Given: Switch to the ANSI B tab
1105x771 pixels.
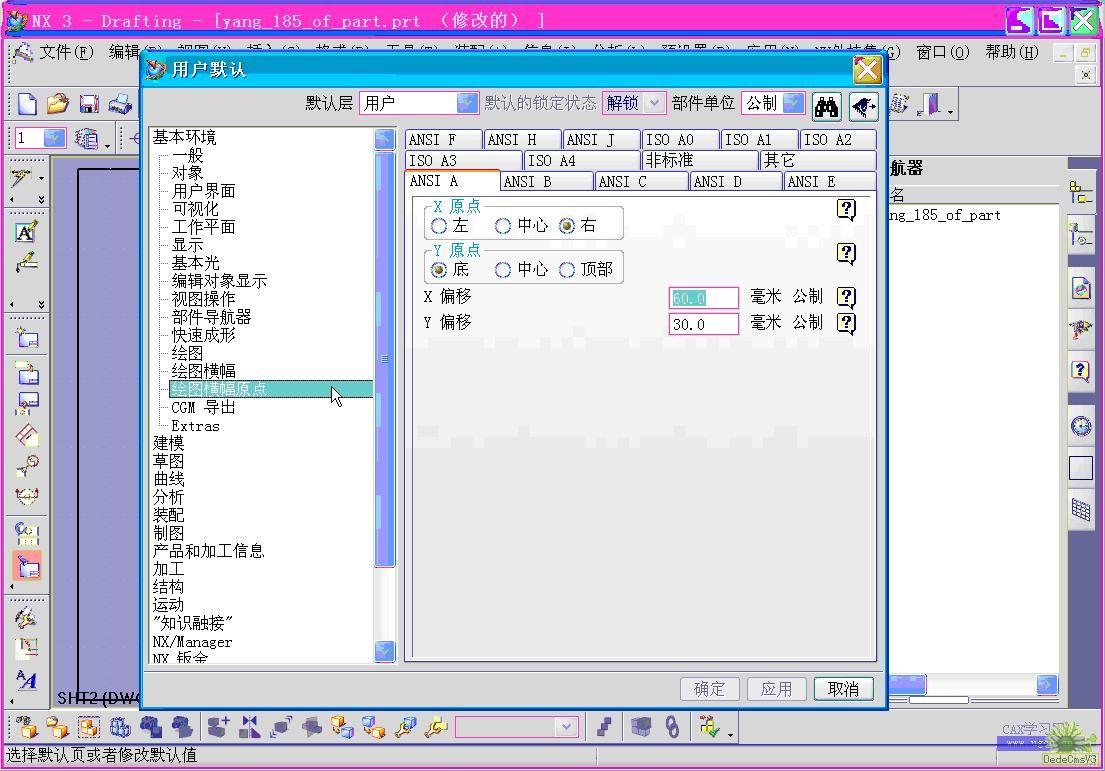Looking at the screenshot, I should point(544,182).
